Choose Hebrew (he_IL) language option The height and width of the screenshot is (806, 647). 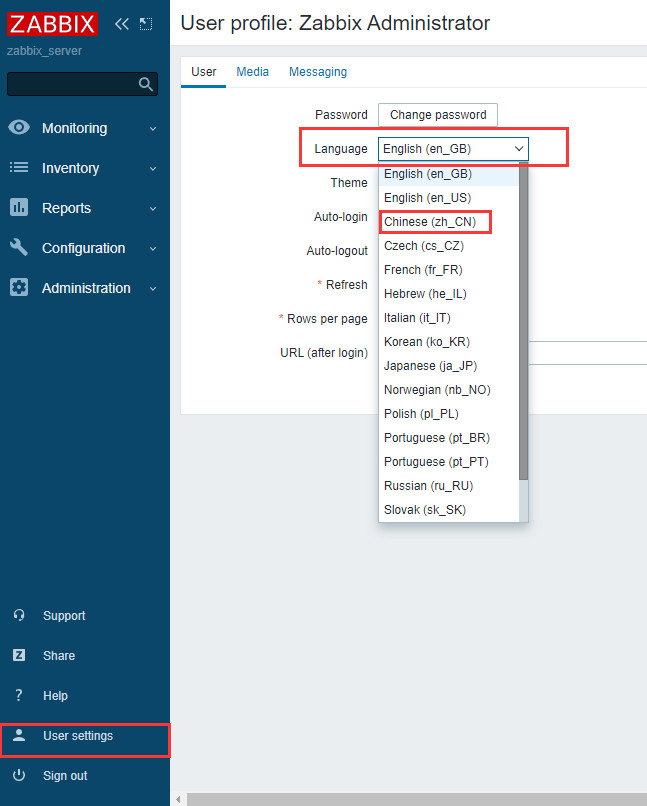[x=449, y=294]
